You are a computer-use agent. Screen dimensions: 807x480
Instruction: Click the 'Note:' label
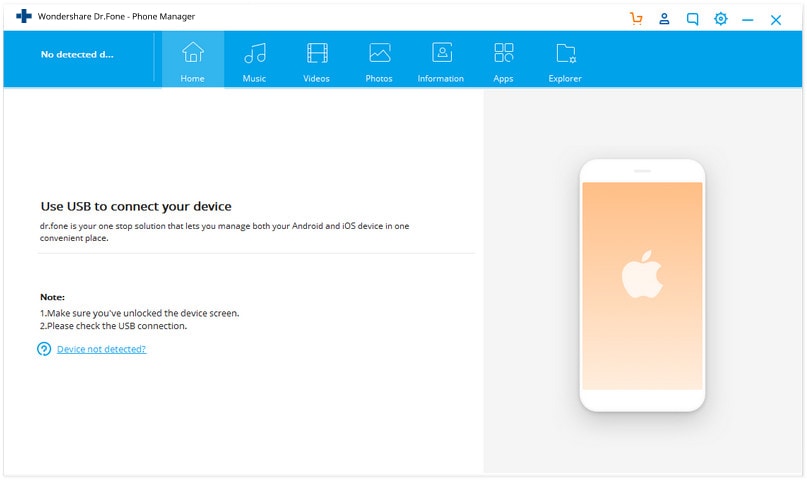point(52,297)
